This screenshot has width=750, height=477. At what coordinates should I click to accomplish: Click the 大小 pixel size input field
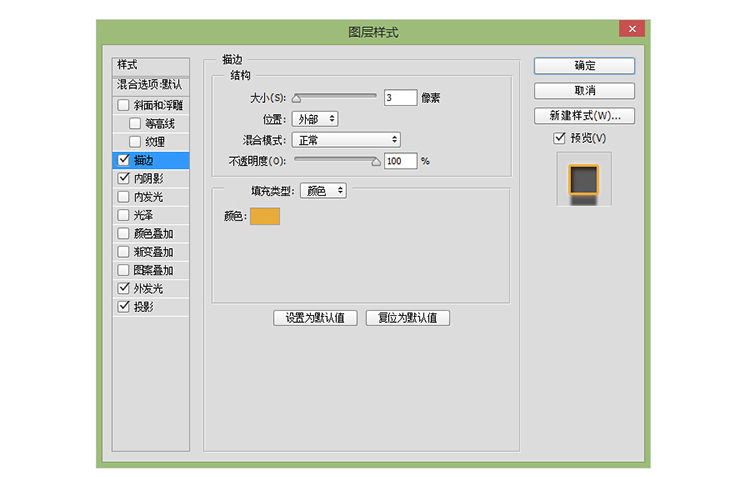[x=400, y=98]
